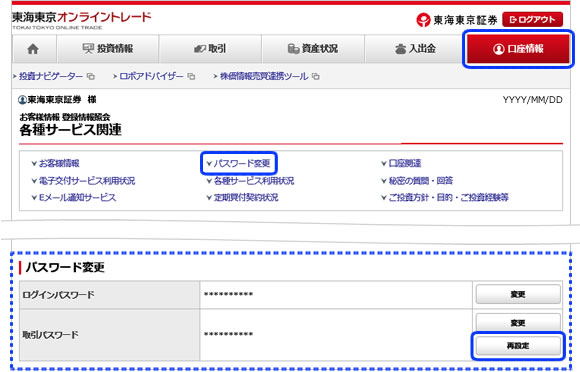This screenshot has width=580, height=372.
Task: Open the 株価情報売買連携ツール link
Action: [x=264, y=77]
